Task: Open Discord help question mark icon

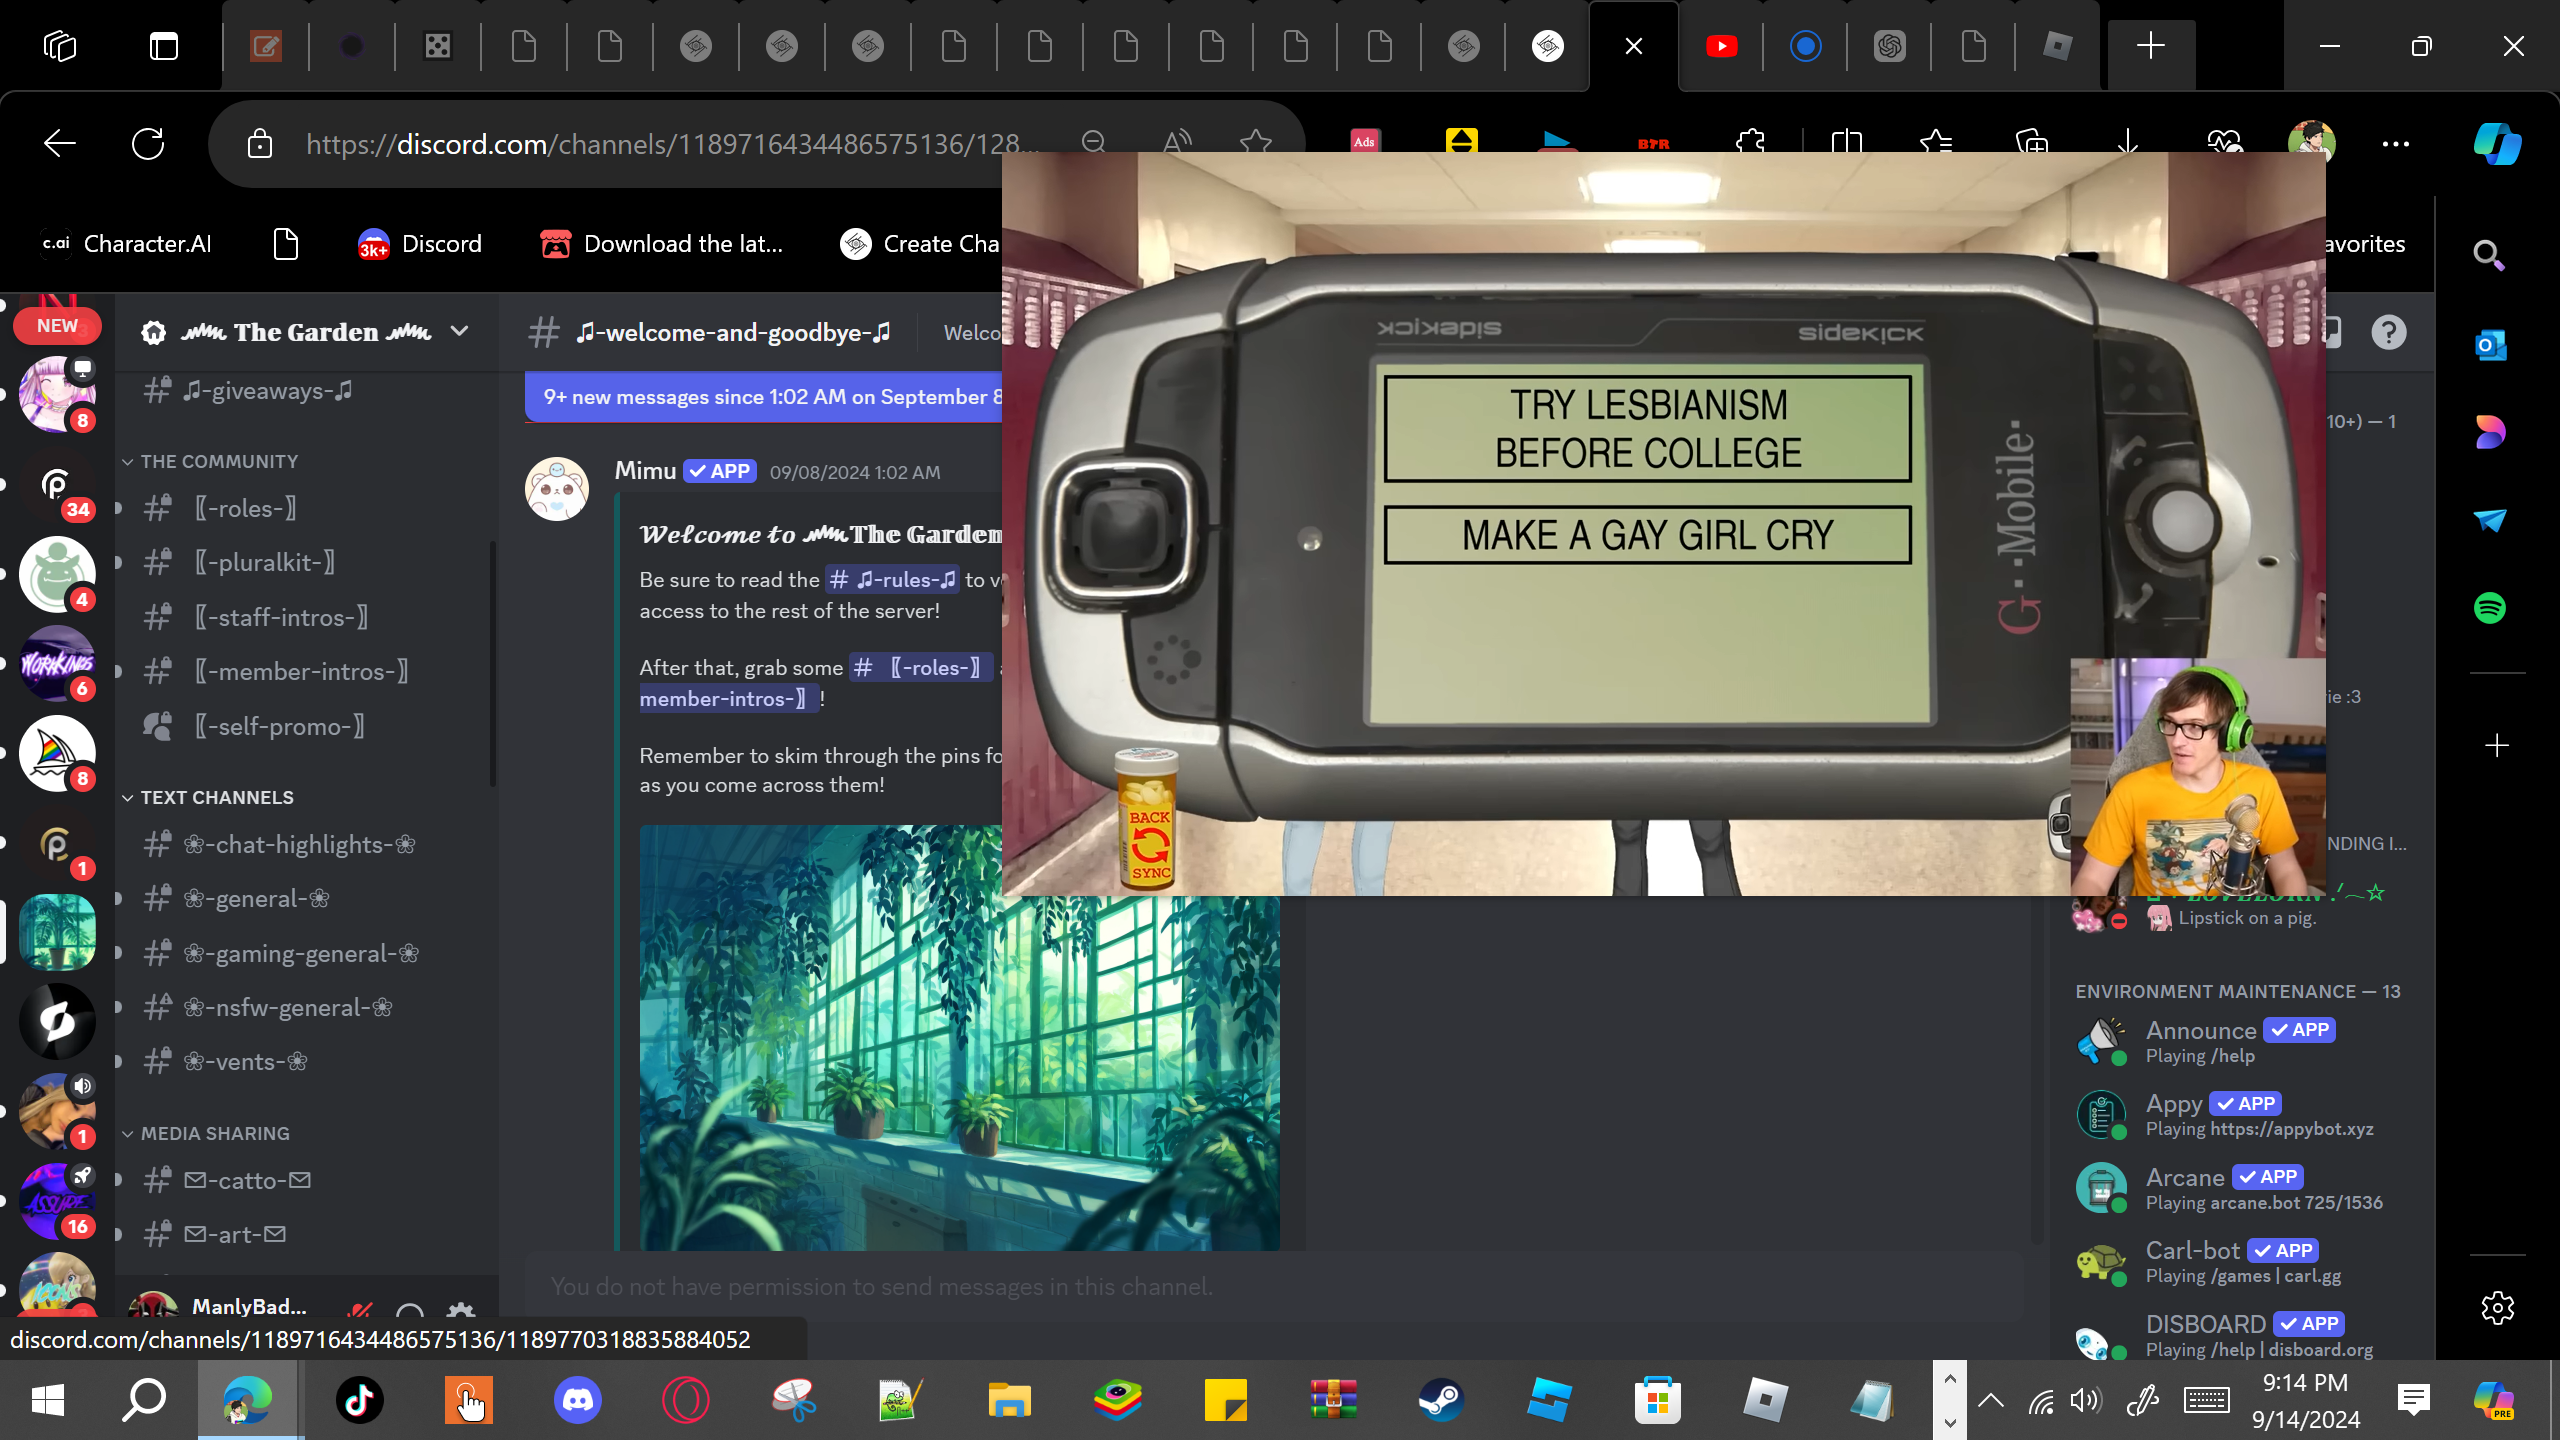Action: point(2389,332)
